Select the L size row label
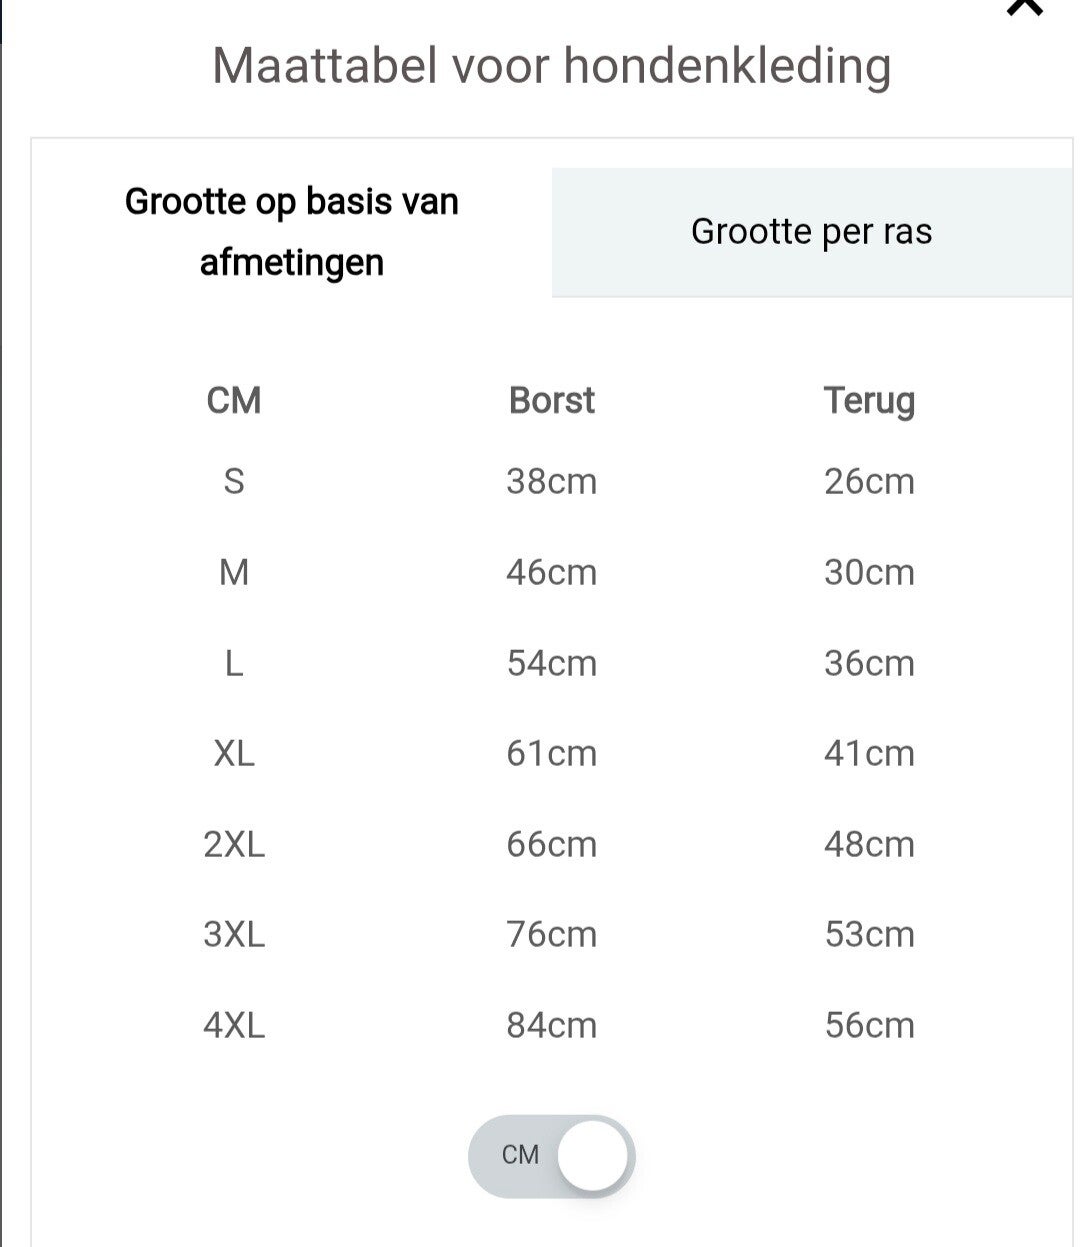Image resolution: width=1080 pixels, height=1247 pixels. 234,663
